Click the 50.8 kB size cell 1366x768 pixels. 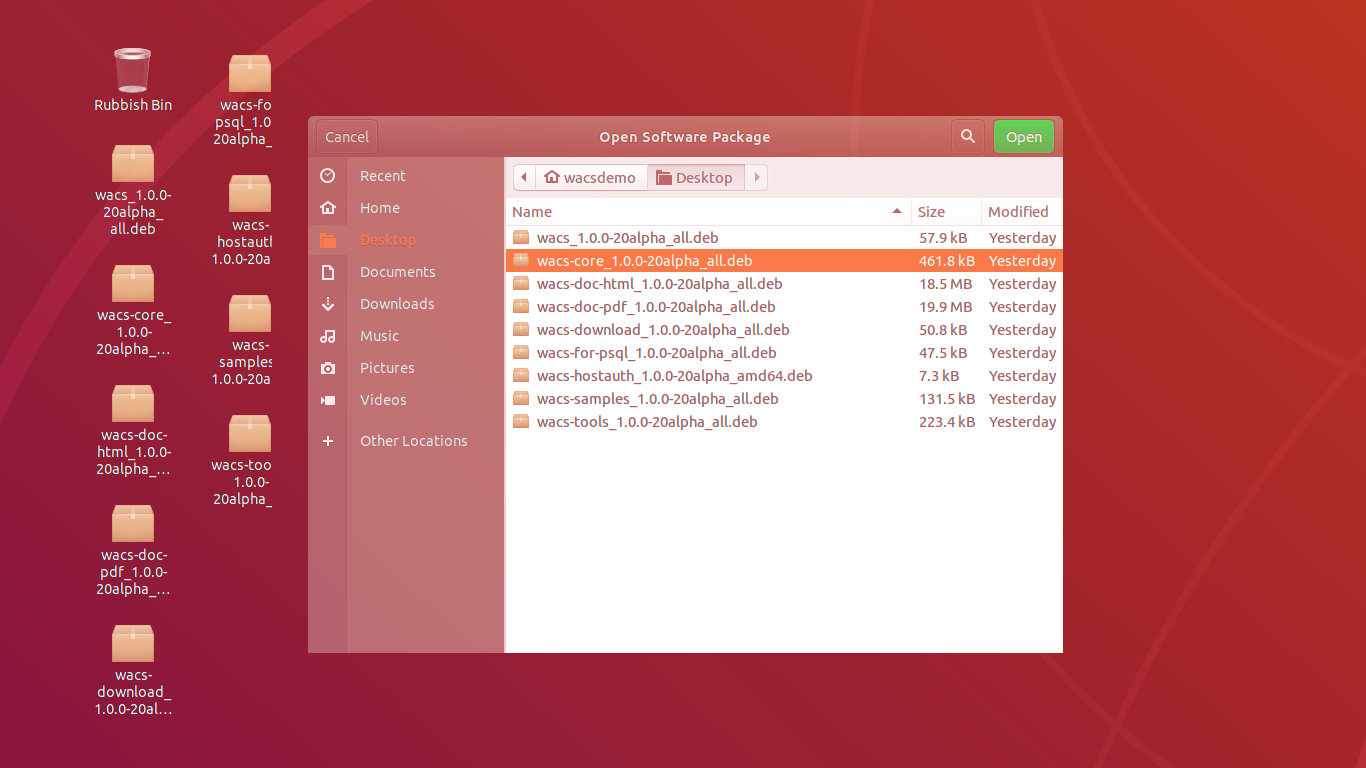tap(943, 330)
